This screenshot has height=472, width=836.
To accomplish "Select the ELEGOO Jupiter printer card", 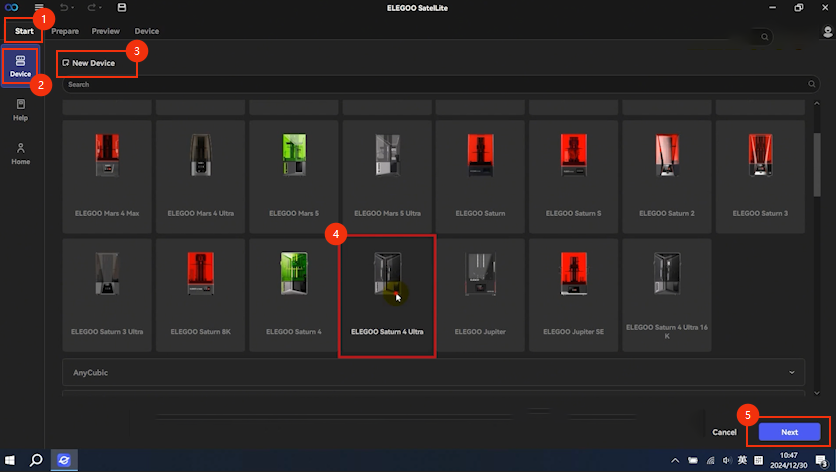I will [x=480, y=295].
